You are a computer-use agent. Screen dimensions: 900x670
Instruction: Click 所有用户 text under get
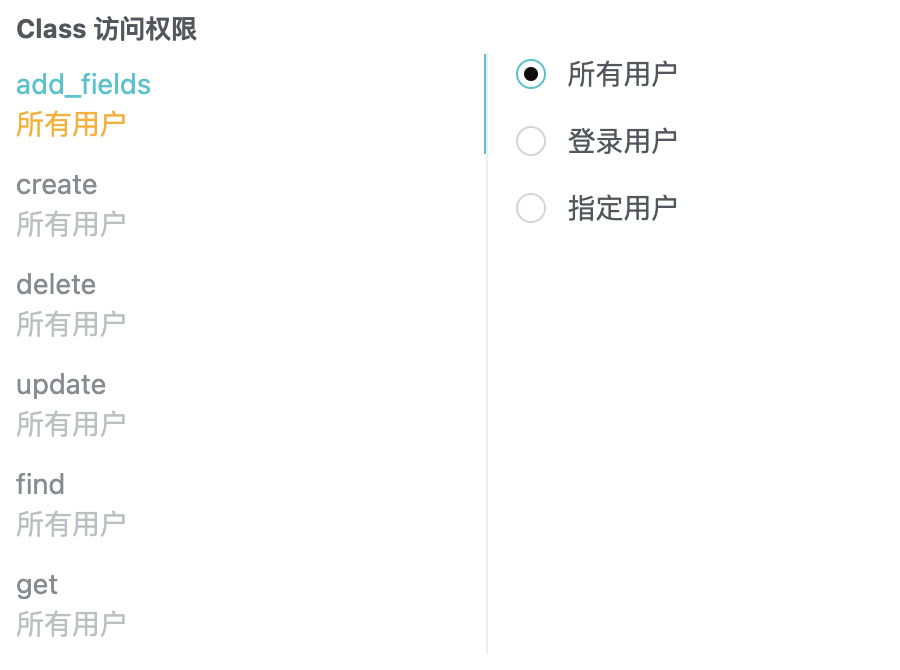(71, 624)
